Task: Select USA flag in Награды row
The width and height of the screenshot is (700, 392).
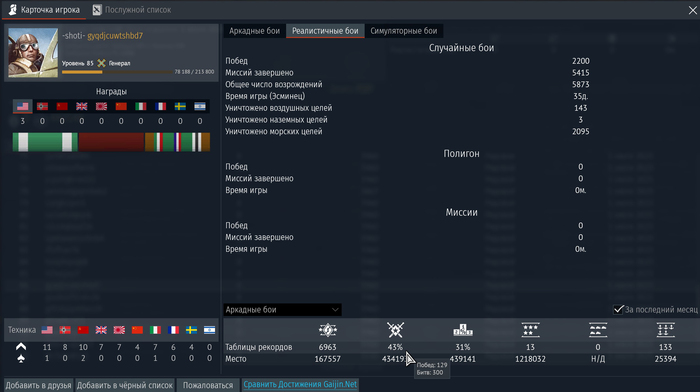Action: coord(22,106)
